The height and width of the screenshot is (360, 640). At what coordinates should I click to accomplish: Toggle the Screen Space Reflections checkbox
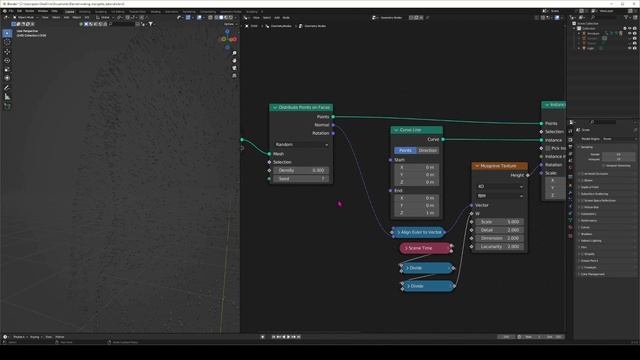(582, 201)
